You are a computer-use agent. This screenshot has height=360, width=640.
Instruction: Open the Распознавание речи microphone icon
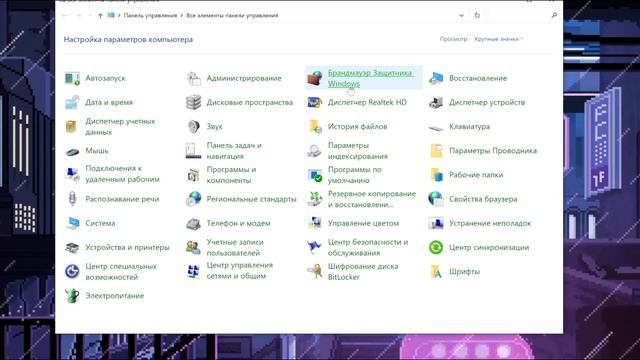coord(72,199)
